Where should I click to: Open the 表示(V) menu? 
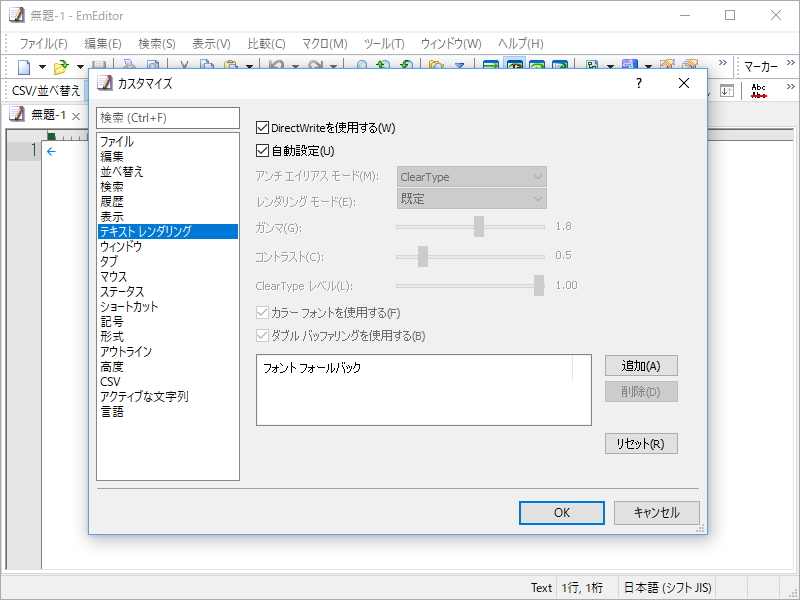click(x=211, y=44)
